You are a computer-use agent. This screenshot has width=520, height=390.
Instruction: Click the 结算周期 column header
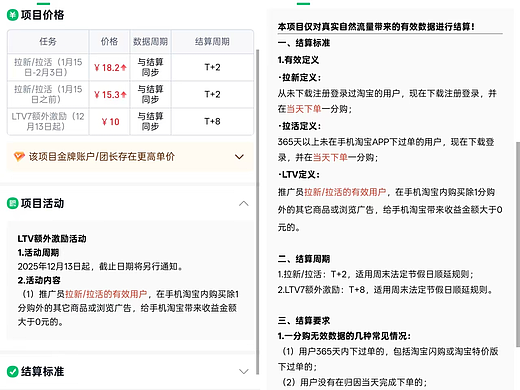point(212,41)
